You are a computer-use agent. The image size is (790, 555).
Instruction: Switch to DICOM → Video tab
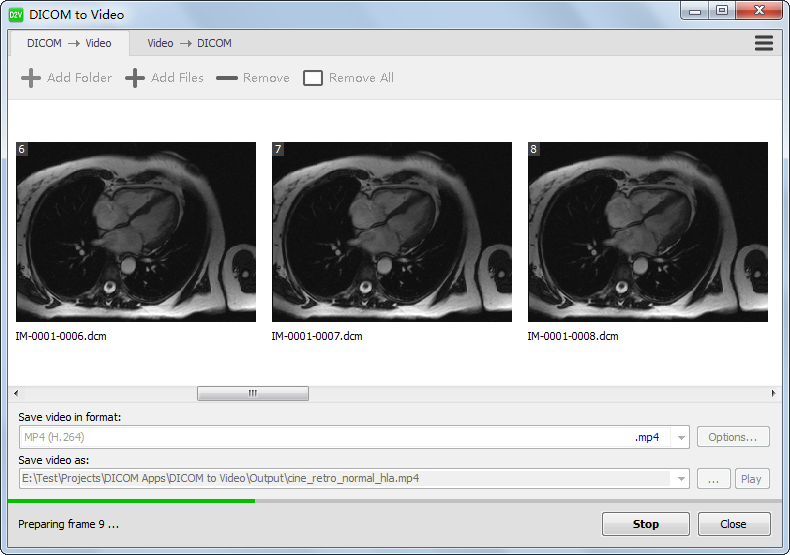point(69,43)
